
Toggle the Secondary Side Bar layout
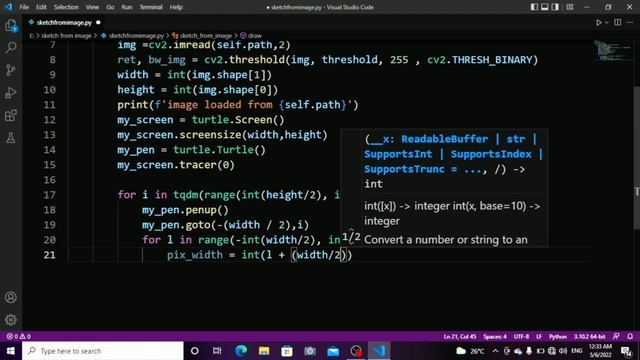[555, 7]
